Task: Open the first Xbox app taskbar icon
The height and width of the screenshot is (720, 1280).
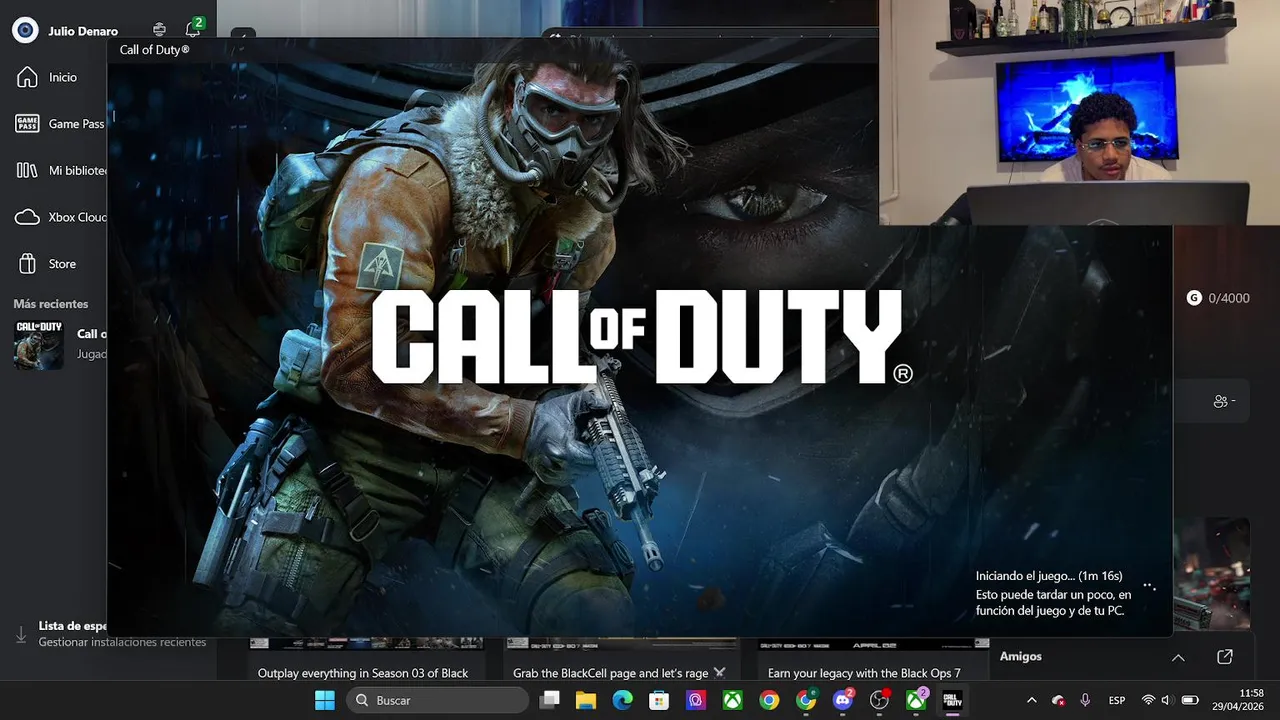Action: click(x=732, y=700)
